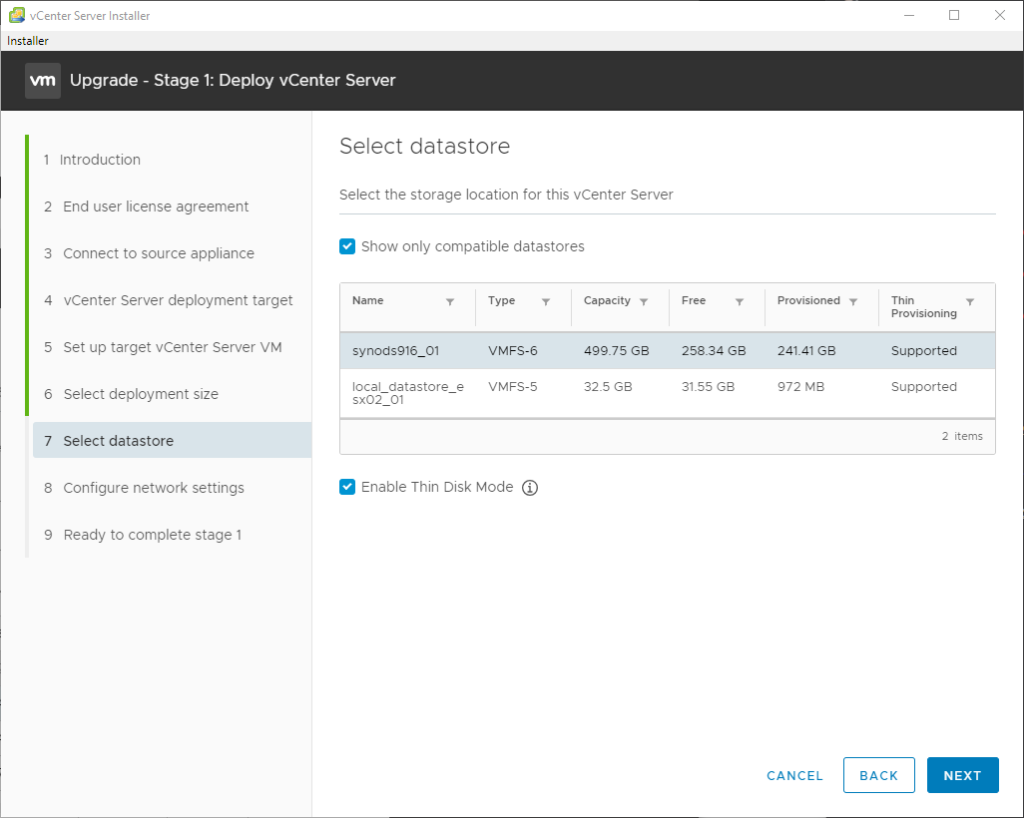Go to Connect to source appliance step
The width and height of the screenshot is (1024, 818).
(x=149, y=253)
